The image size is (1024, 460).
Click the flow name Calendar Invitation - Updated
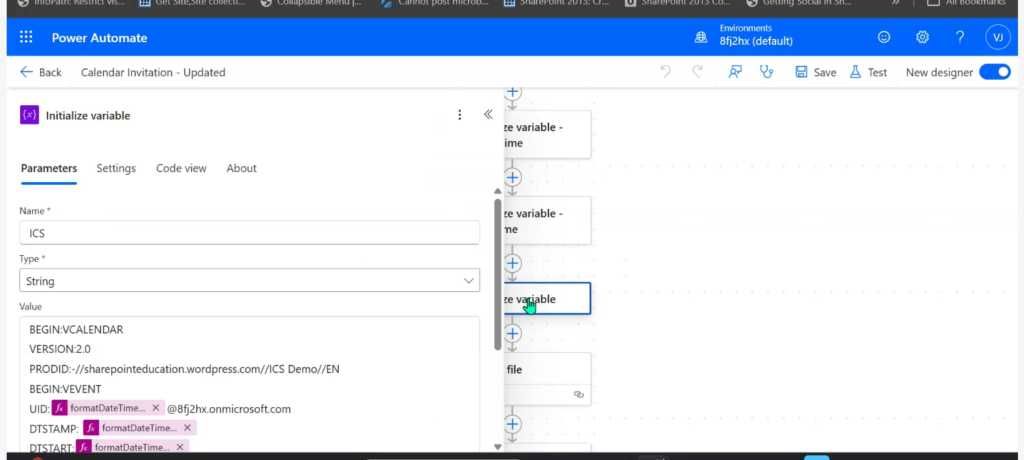coord(153,73)
